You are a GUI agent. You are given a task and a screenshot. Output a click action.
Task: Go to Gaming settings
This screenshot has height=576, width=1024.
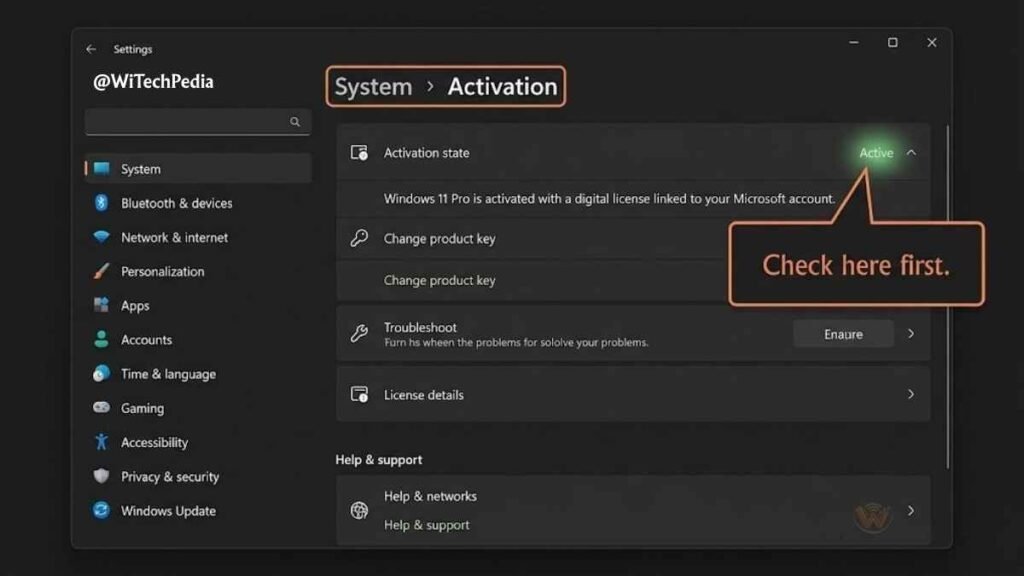[x=142, y=408]
